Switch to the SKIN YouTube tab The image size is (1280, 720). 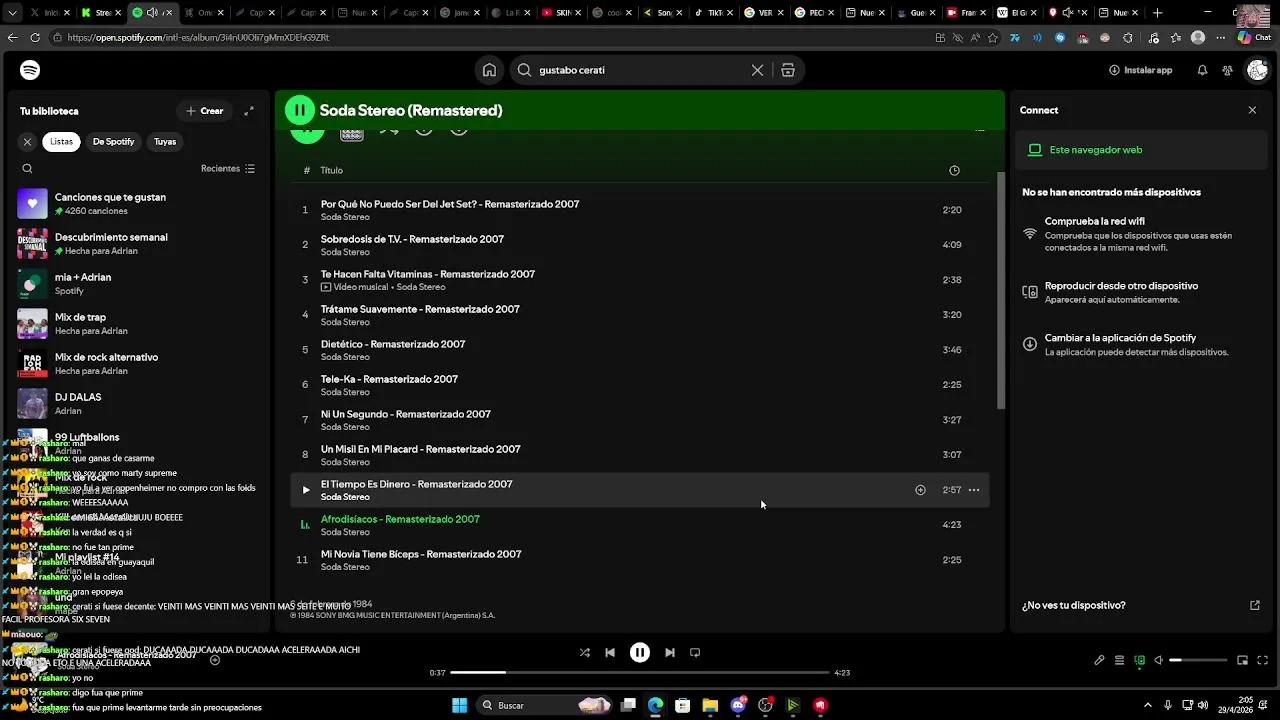coord(559,13)
